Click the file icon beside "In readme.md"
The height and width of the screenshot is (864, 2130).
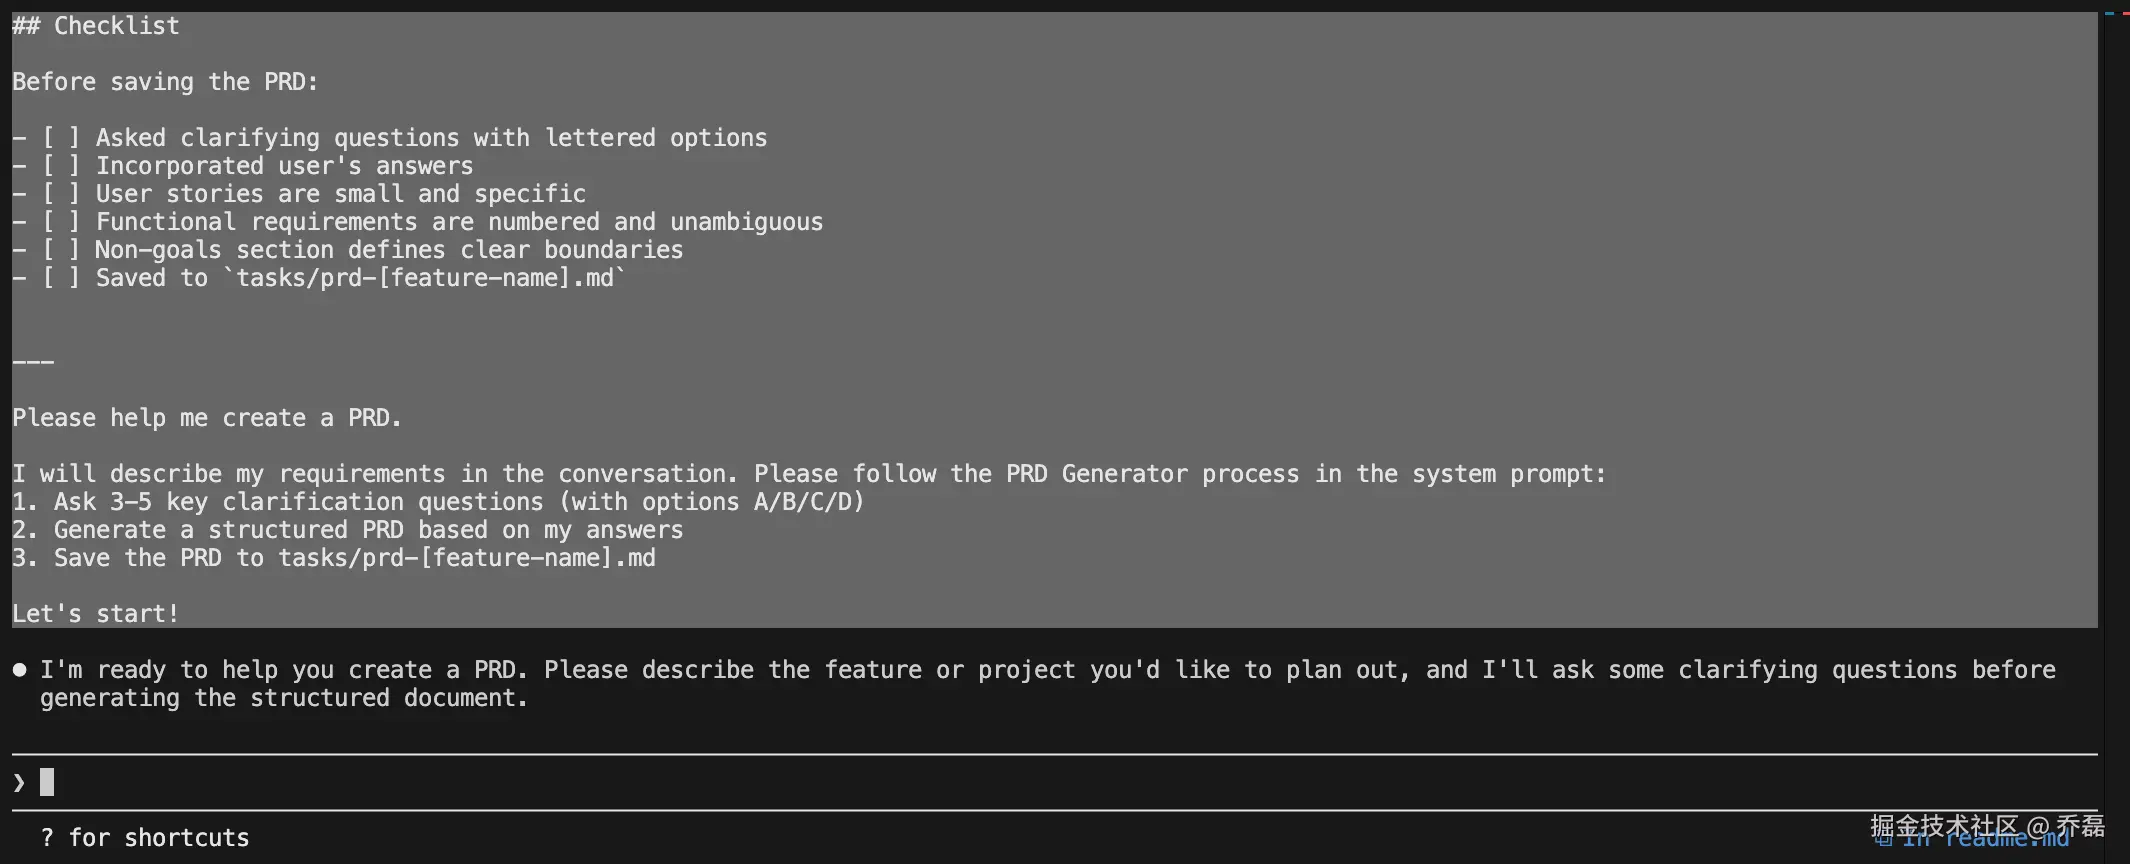(1883, 838)
